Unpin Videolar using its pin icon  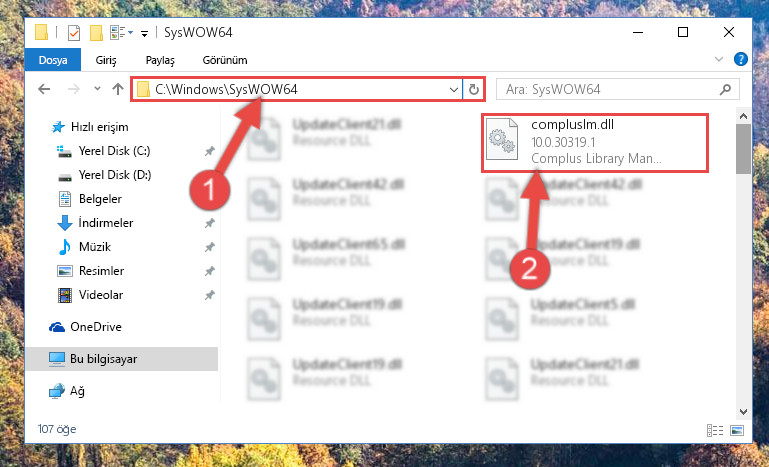(x=209, y=295)
